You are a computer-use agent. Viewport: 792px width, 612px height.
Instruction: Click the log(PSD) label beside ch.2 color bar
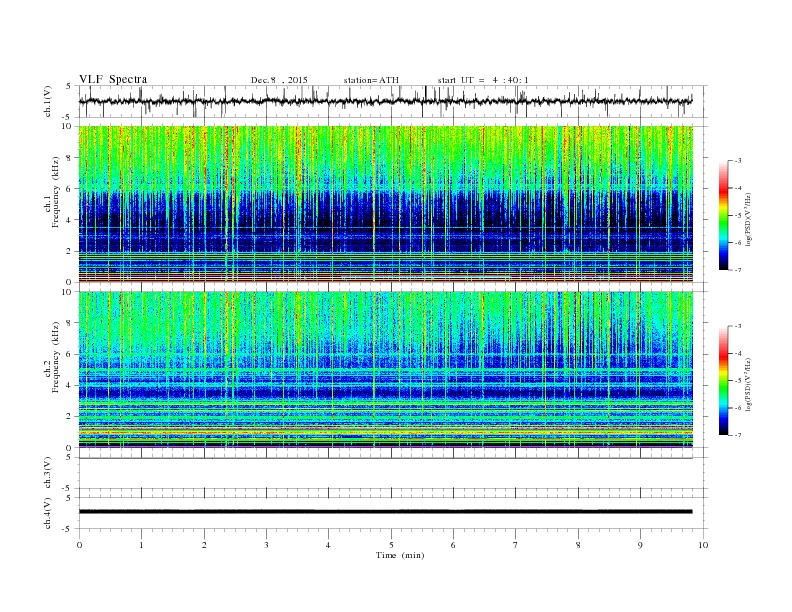coord(748,383)
